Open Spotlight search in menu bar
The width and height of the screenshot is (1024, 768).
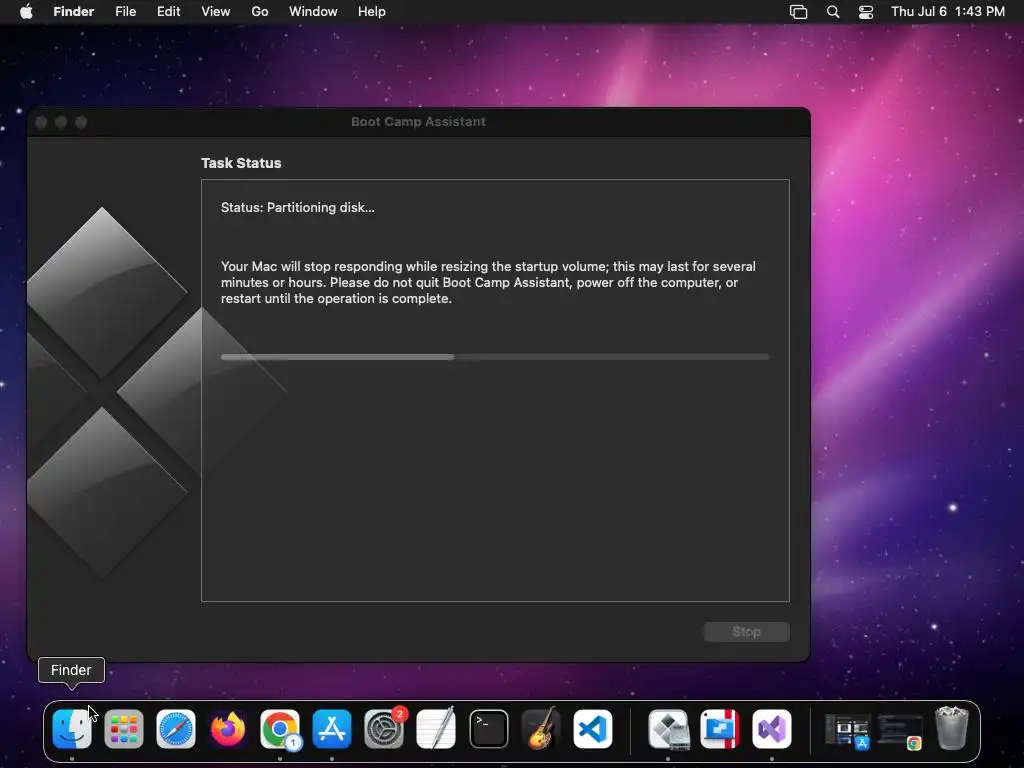click(833, 12)
